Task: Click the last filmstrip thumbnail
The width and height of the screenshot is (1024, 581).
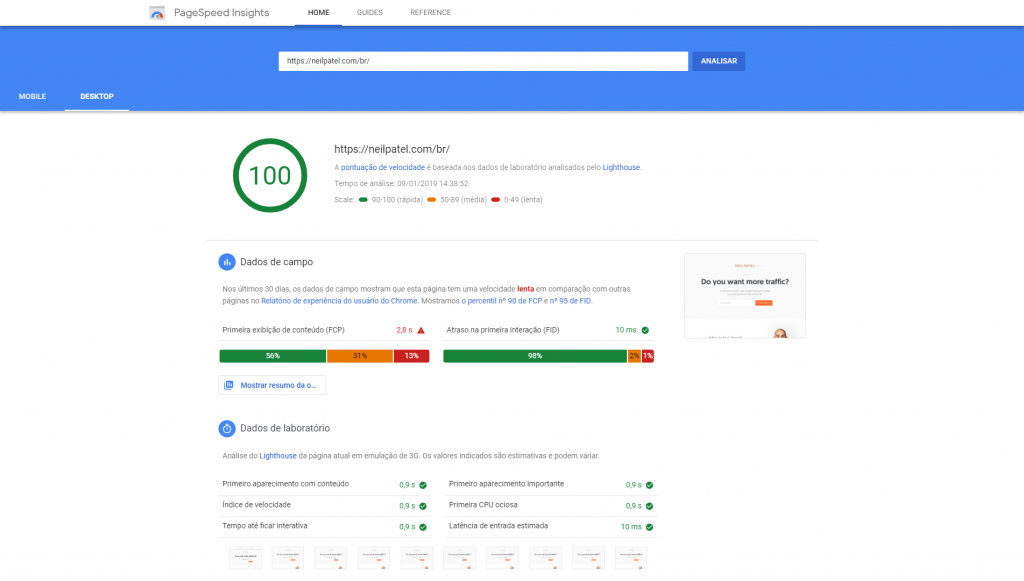Action: [631, 558]
